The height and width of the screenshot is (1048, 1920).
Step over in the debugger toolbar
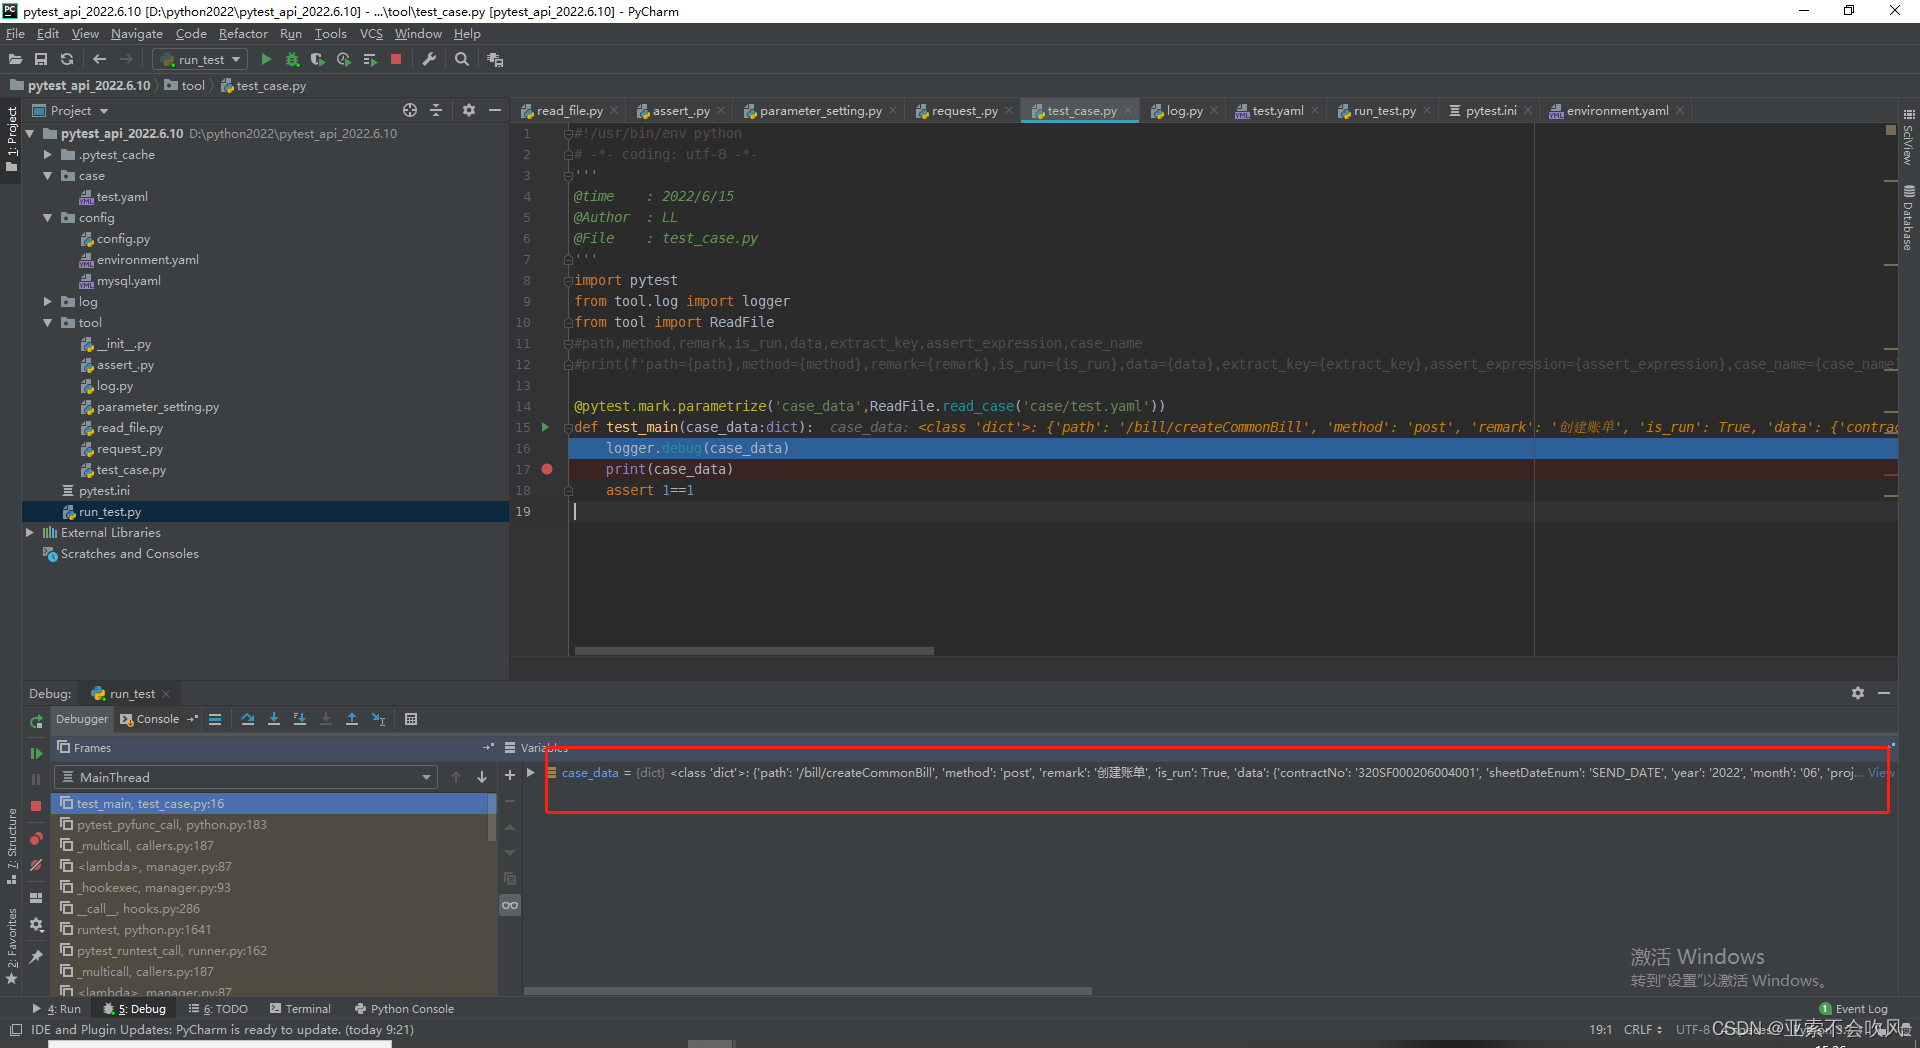(248, 719)
